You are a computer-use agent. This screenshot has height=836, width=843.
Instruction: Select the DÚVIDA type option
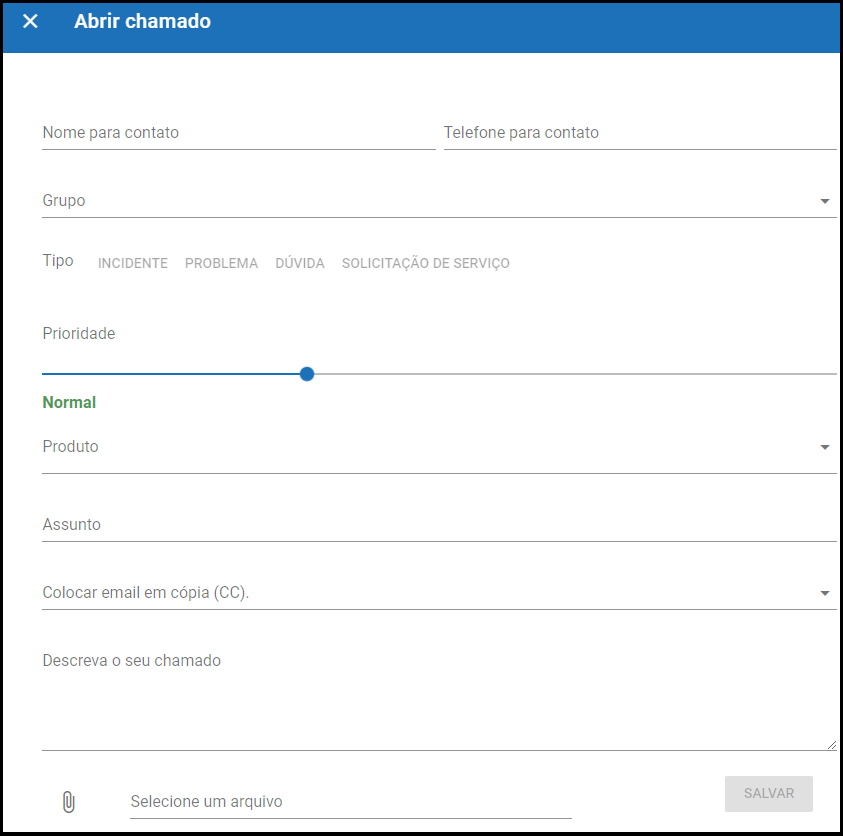(300, 263)
